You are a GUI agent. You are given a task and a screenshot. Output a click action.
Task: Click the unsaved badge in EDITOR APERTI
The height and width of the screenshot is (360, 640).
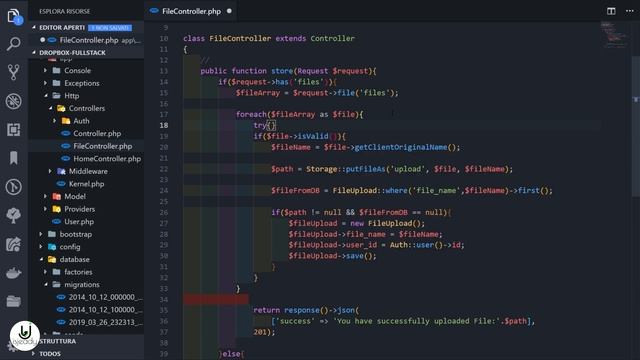click(x=110, y=28)
